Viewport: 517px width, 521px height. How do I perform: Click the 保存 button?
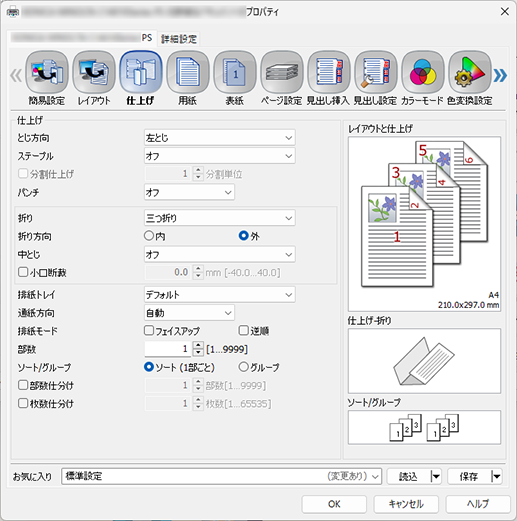coord(469,476)
